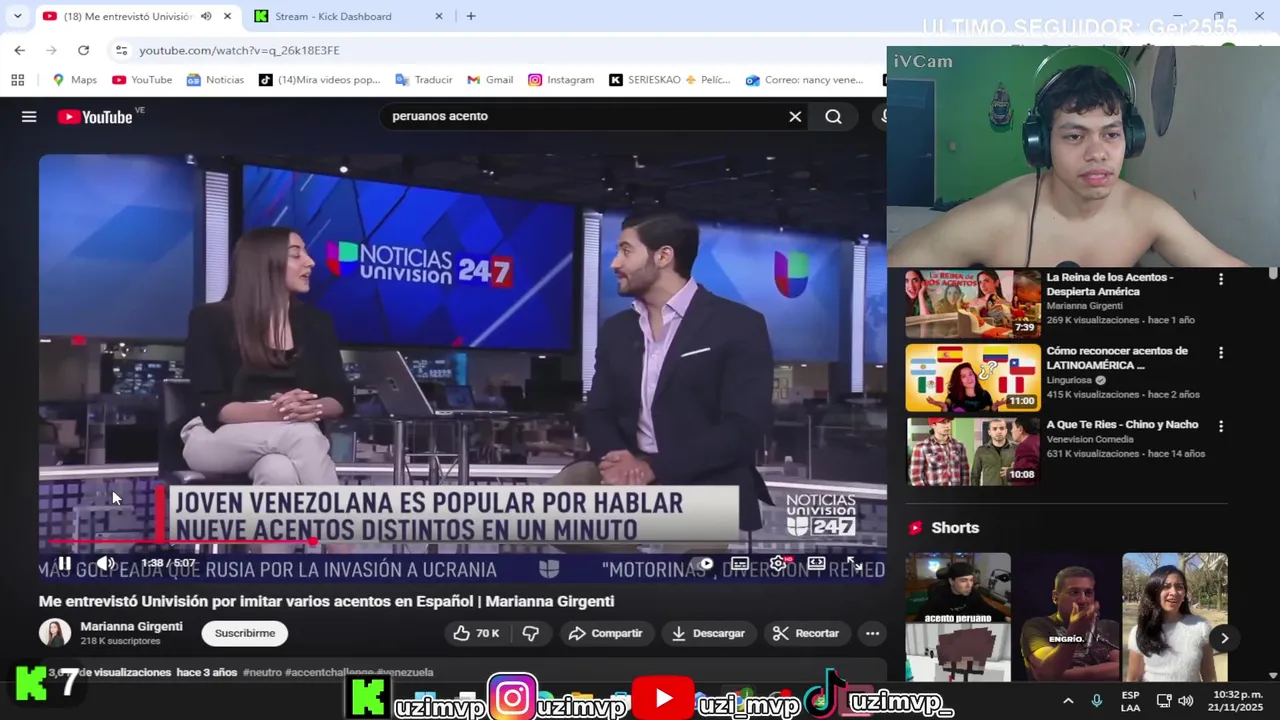Share the video via Compartir

click(606, 633)
